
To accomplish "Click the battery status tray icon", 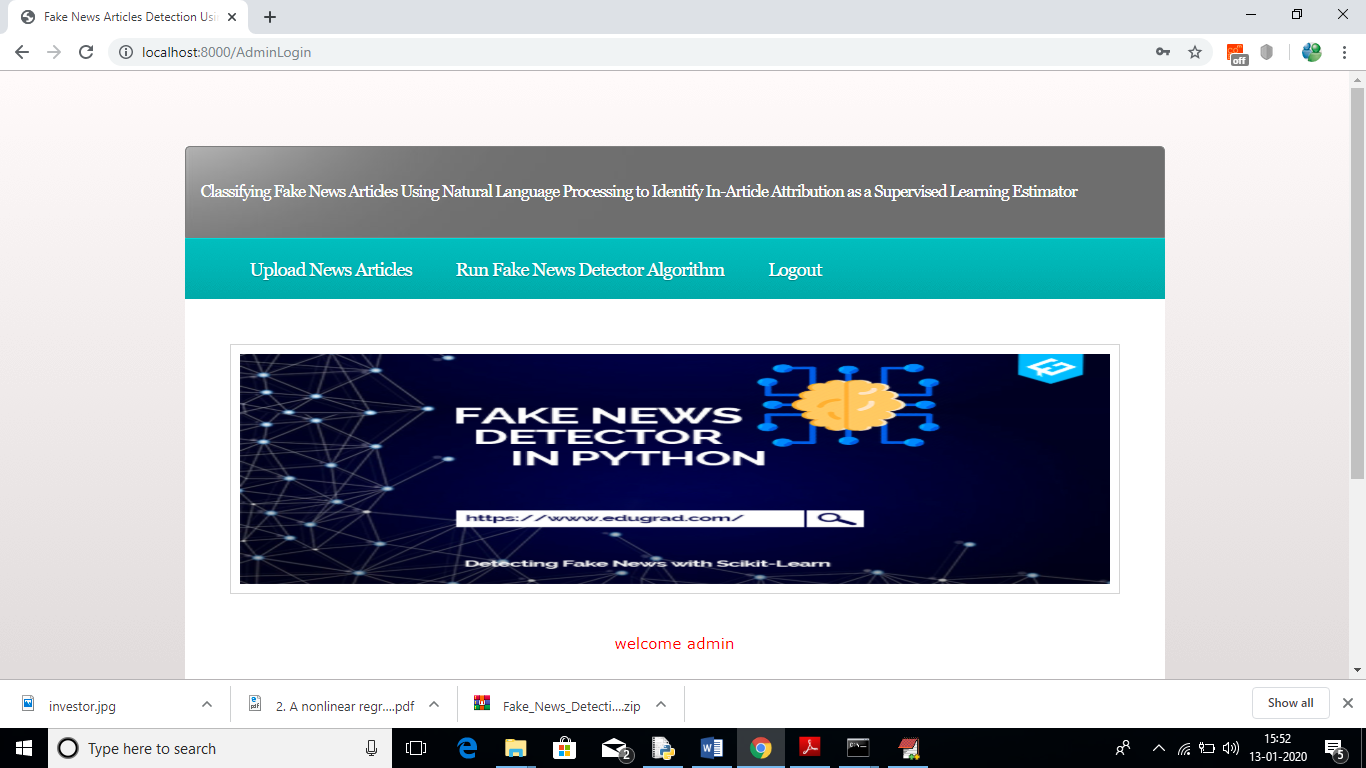I will click(1208, 748).
